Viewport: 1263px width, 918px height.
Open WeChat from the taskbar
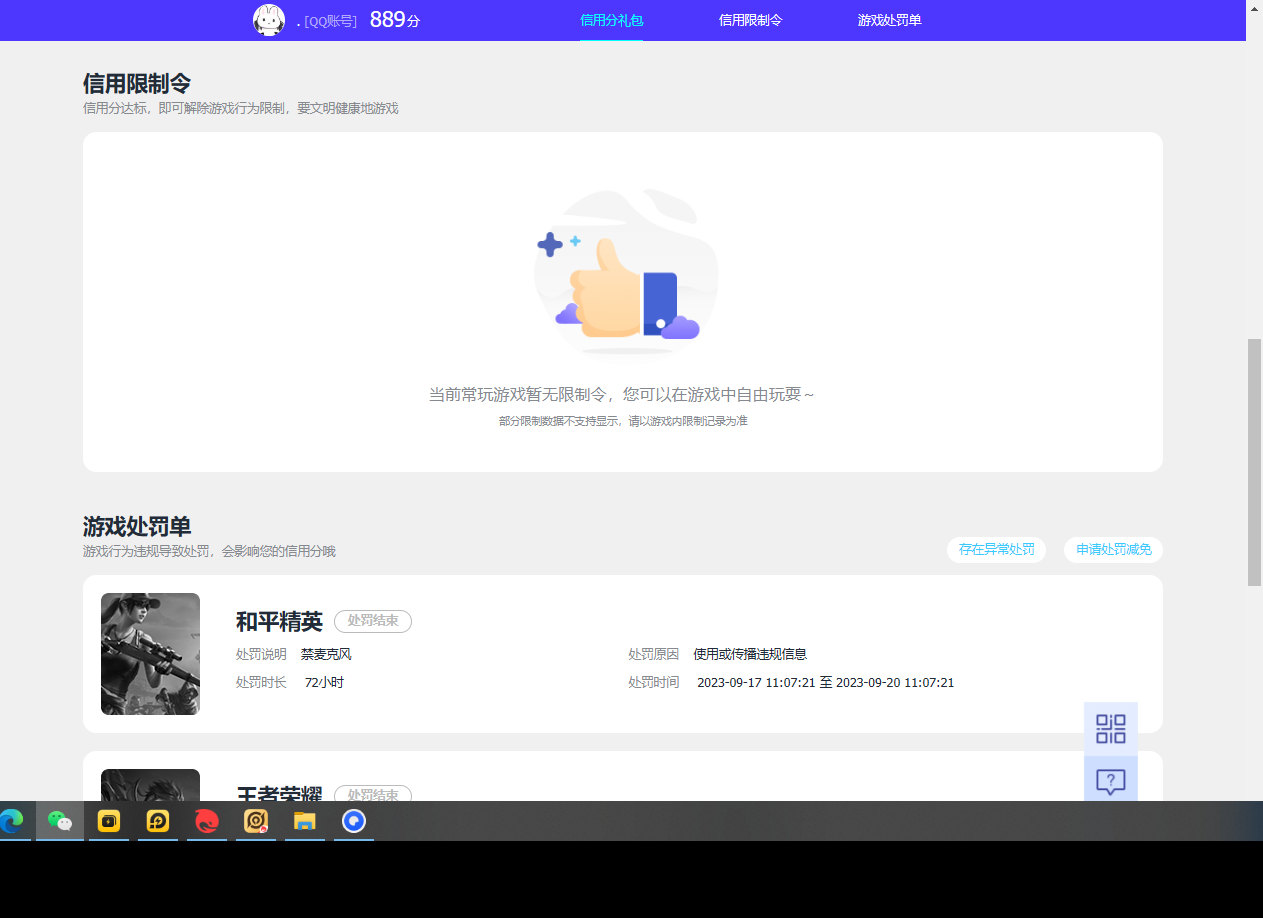[60, 821]
